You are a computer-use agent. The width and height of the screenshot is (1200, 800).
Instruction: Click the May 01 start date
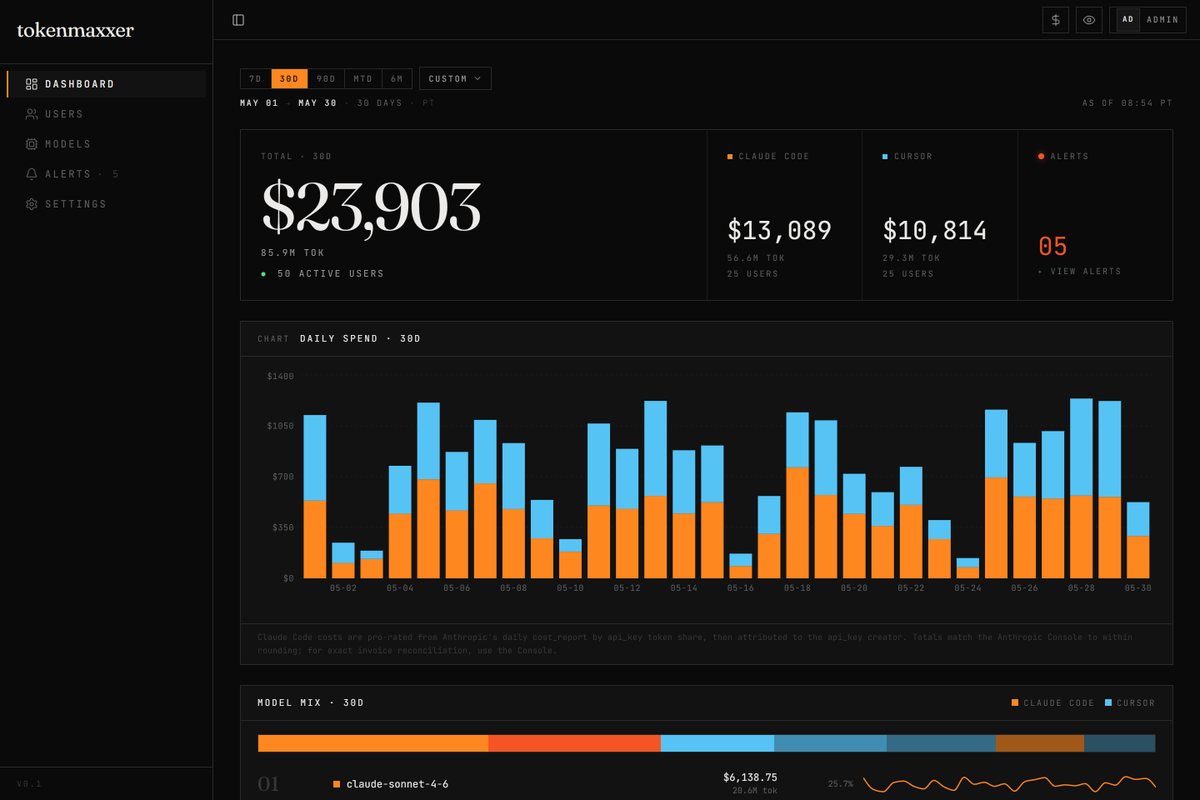pos(259,103)
